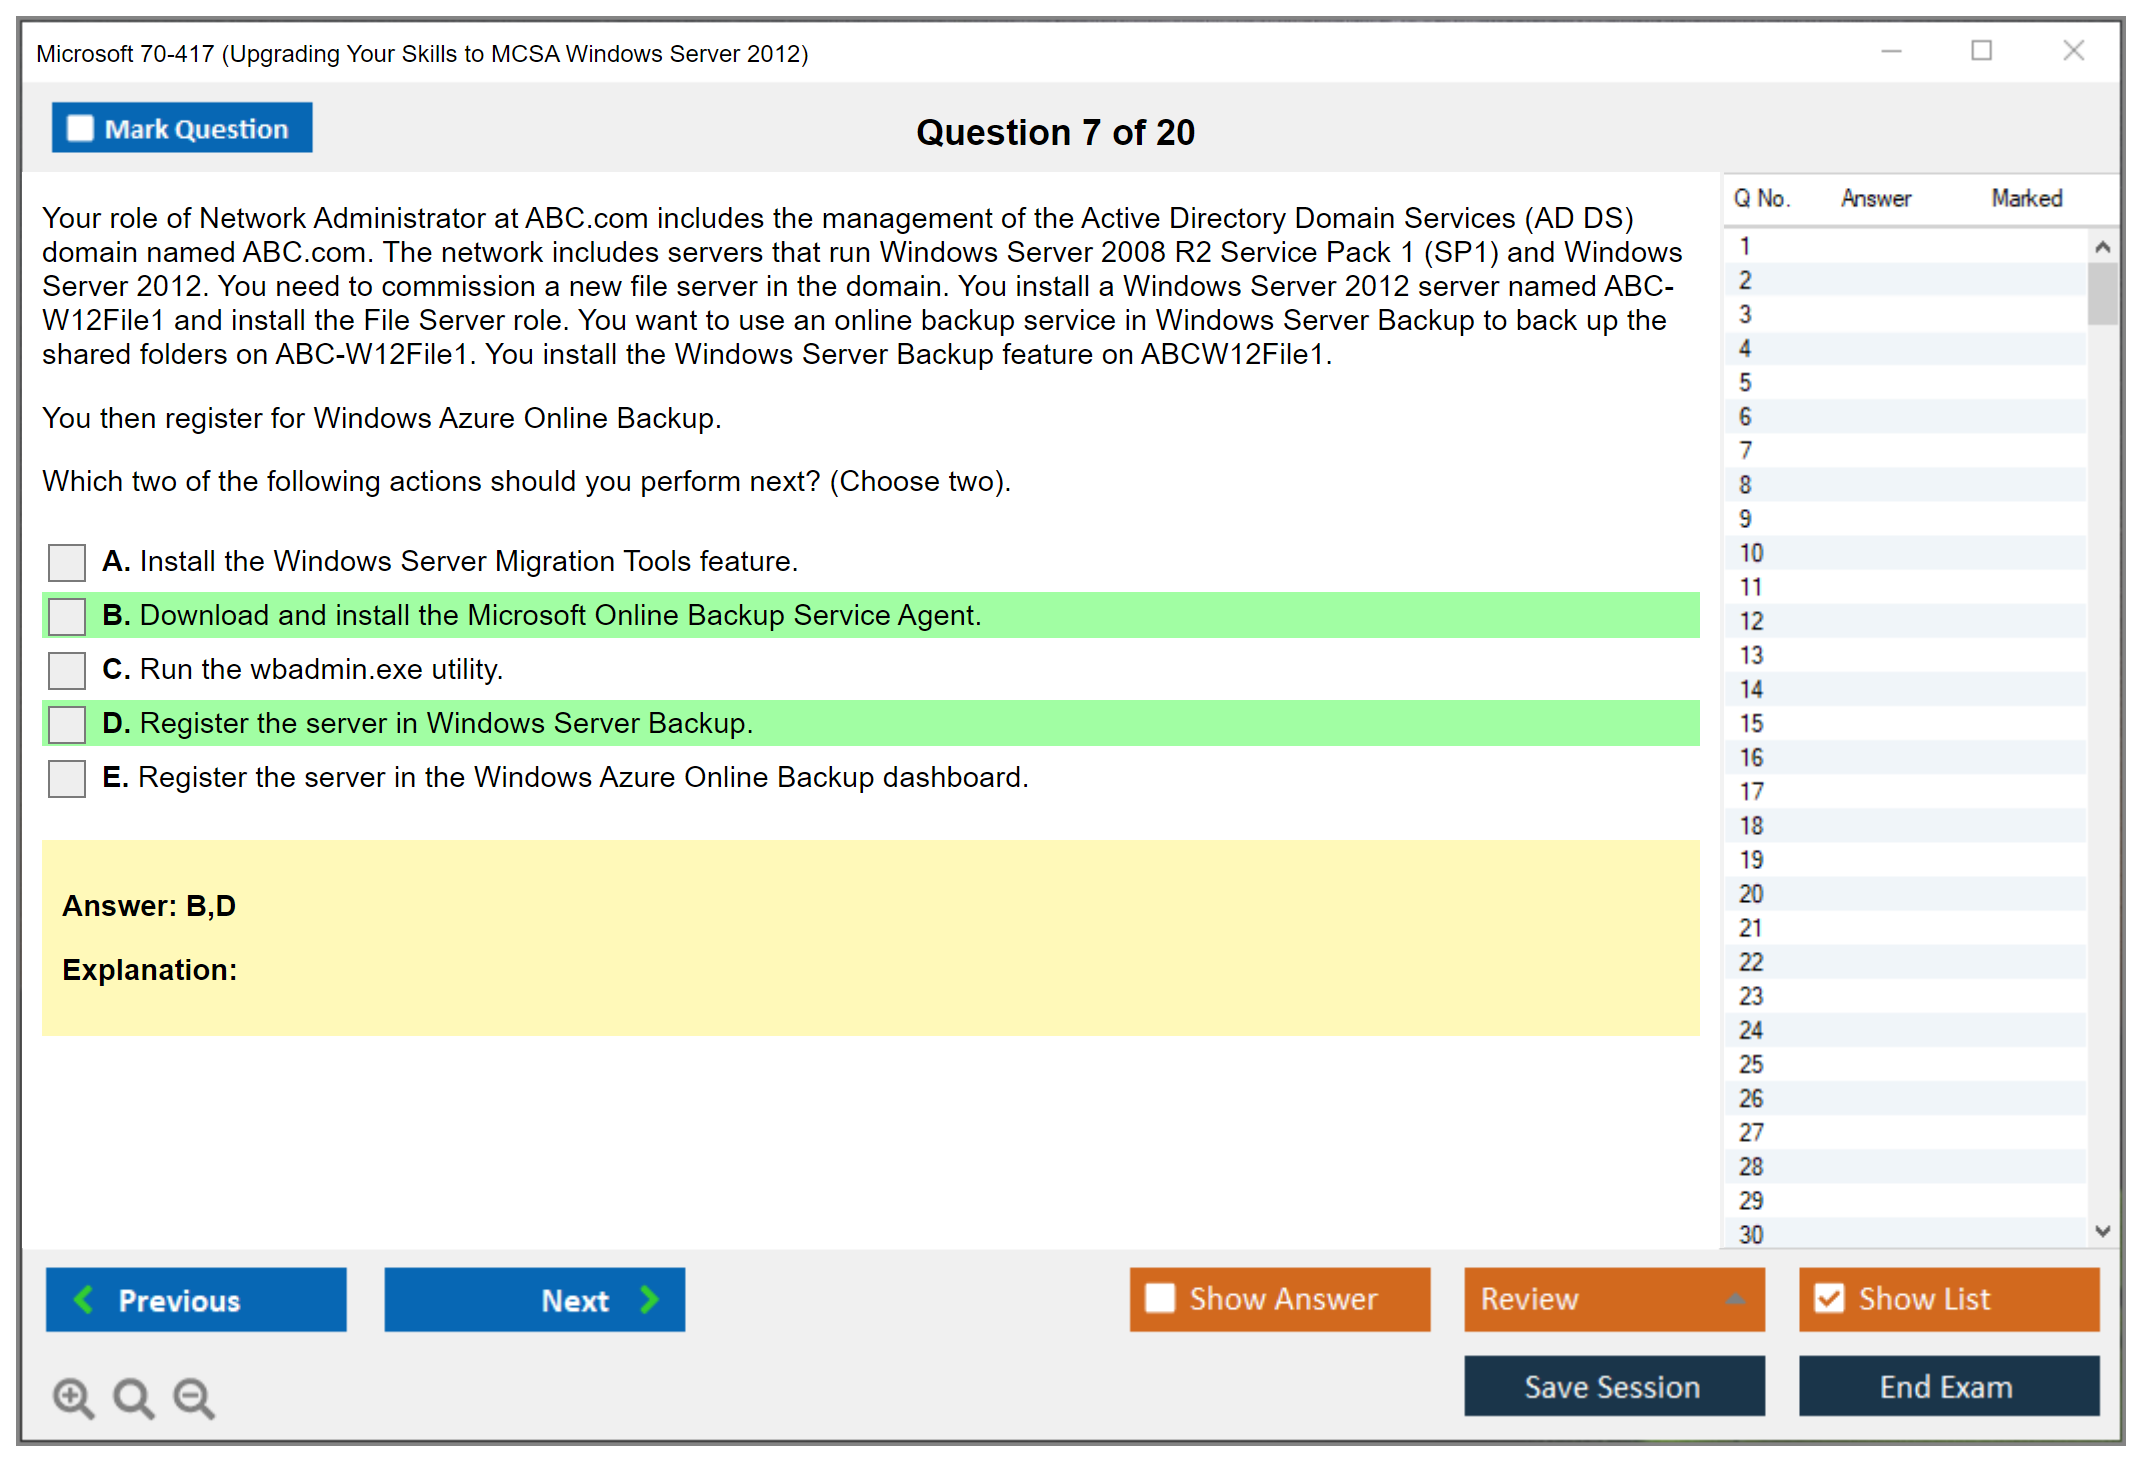
Task: Maximize the exam window
Action: 1981,51
